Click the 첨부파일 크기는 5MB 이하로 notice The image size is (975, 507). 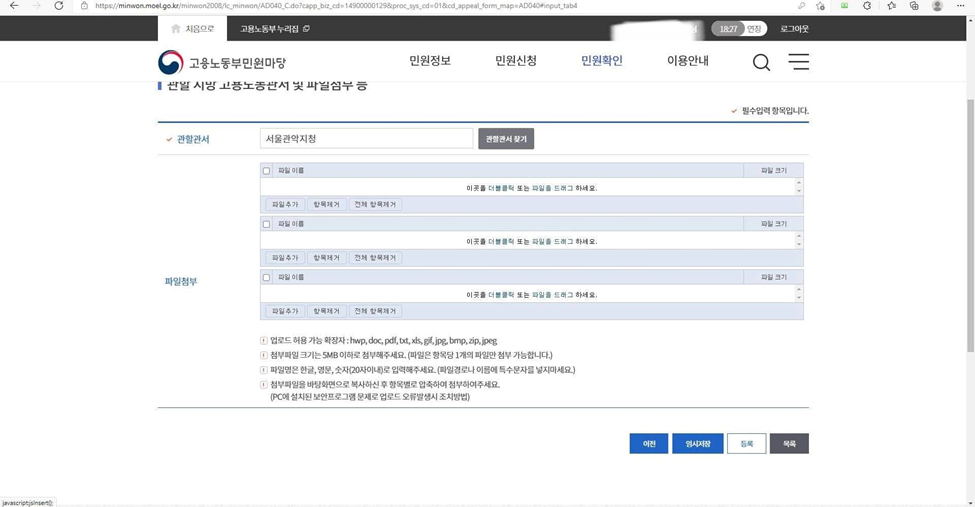tap(411, 355)
